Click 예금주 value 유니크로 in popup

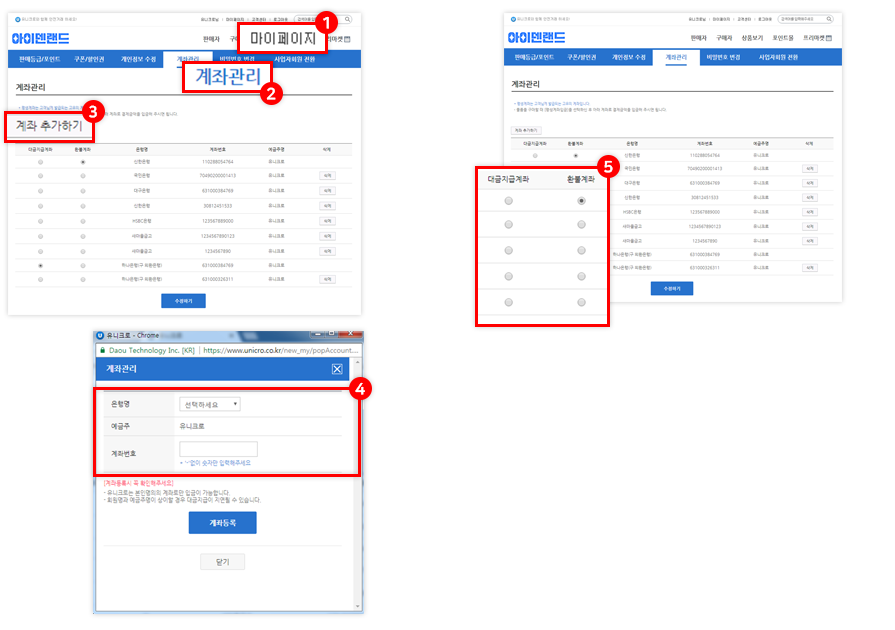click(192, 426)
